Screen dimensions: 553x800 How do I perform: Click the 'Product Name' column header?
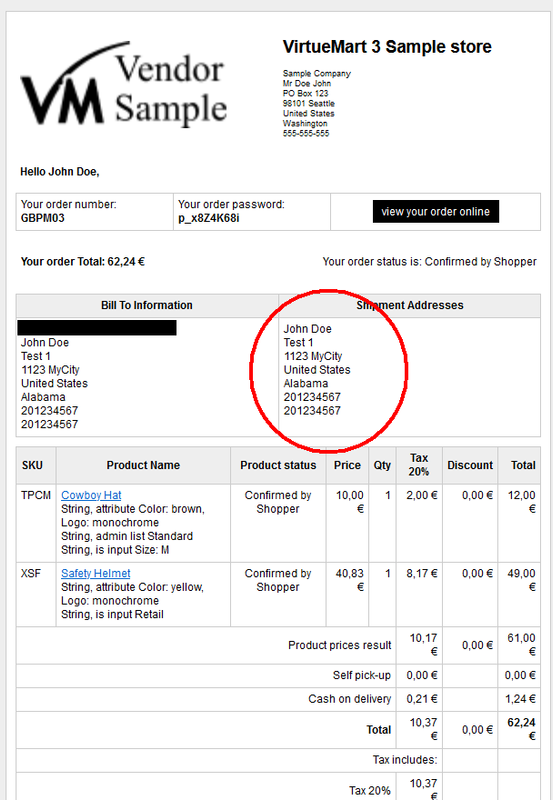(x=143, y=465)
